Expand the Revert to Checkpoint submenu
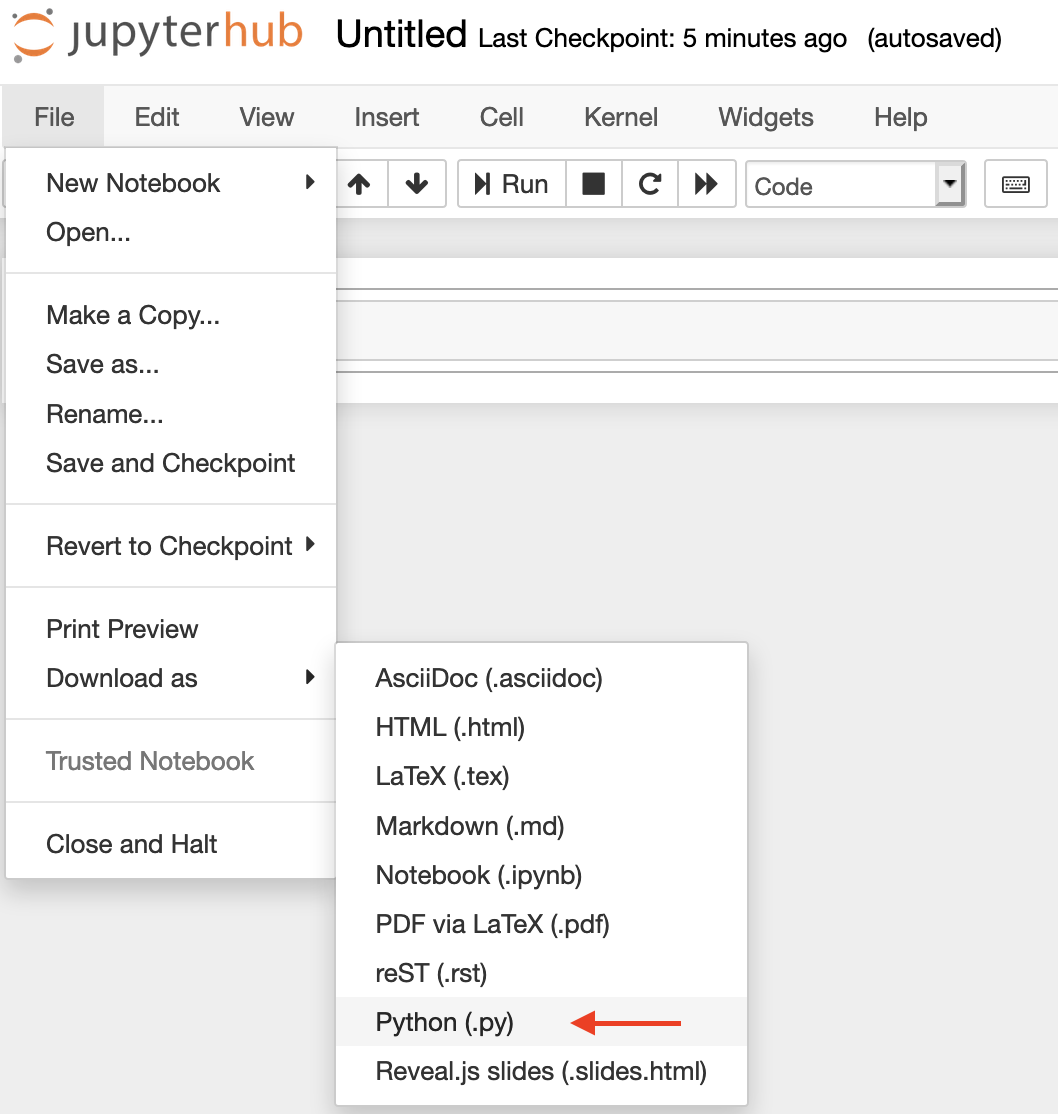The width and height of the screenshot is (1058, 1114). pyautogui.click(x=171, y=546)
